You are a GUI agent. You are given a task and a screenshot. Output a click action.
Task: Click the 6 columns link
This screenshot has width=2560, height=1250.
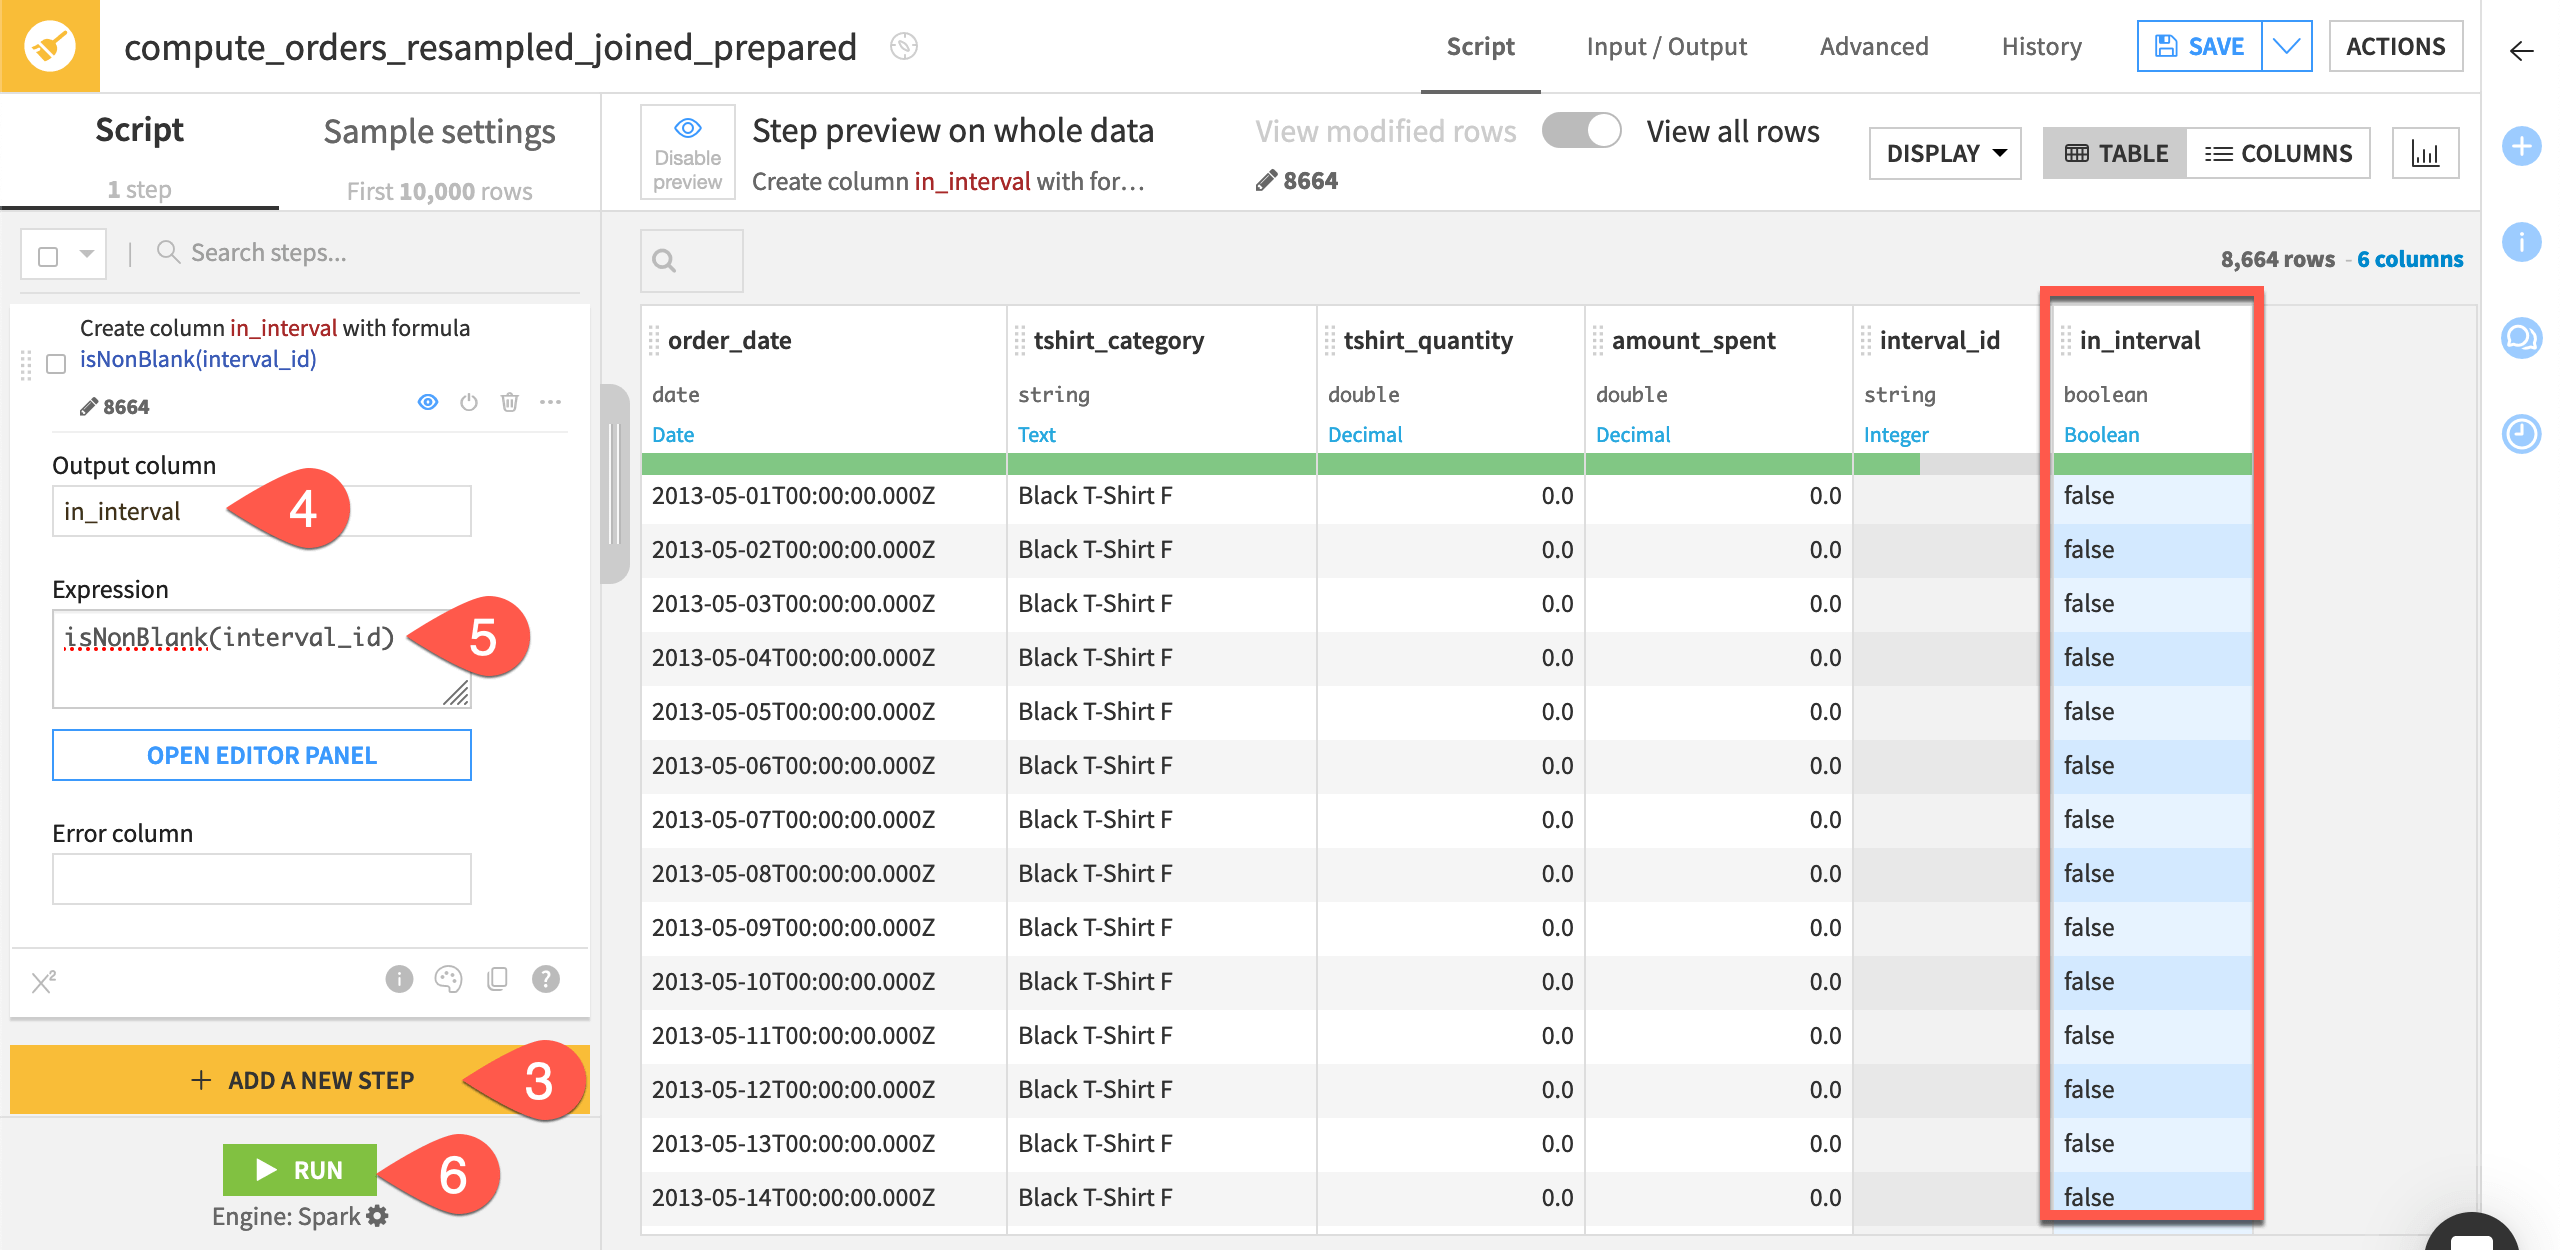[x=2410, y=259]
